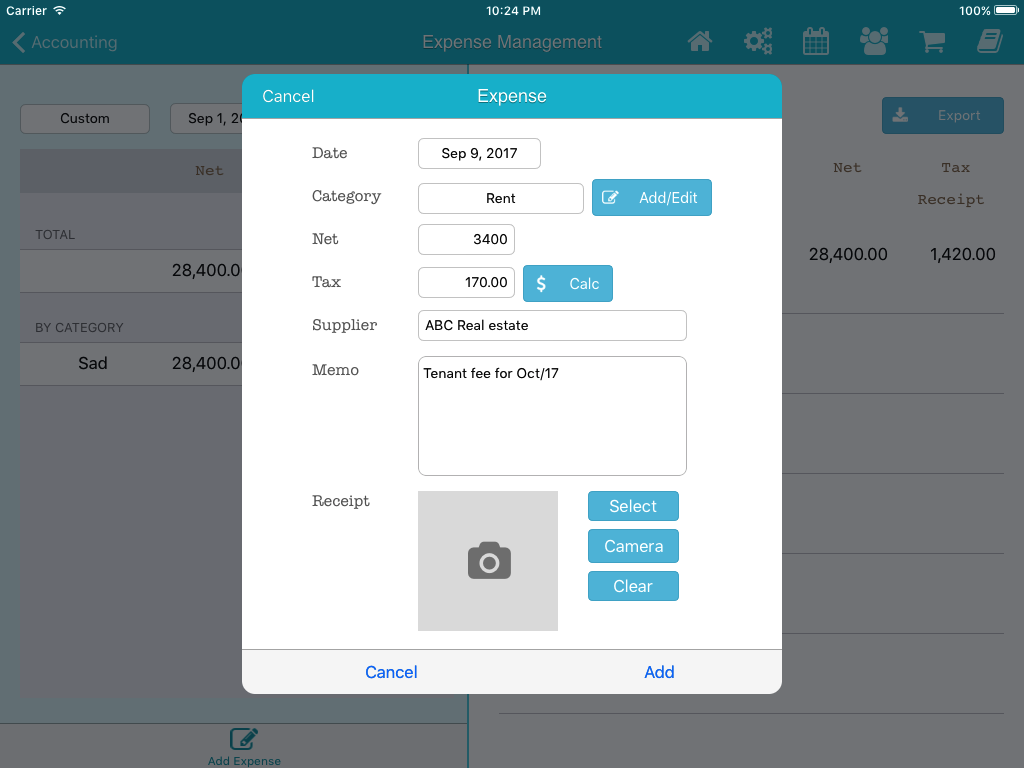
Task: Open the Category selector showing Rent
Action: click(500, 198)
